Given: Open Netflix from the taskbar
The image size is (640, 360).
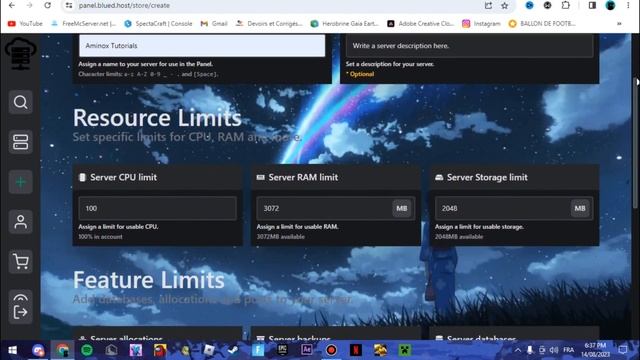Looking at the screenshot, I should click(x=356, y=350).
